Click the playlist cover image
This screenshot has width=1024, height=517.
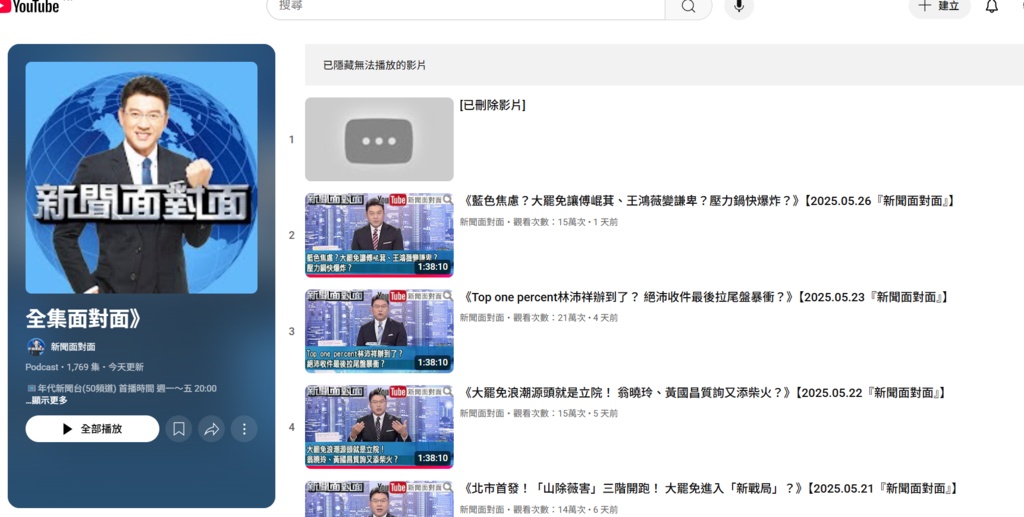click(x=141, y=178)
